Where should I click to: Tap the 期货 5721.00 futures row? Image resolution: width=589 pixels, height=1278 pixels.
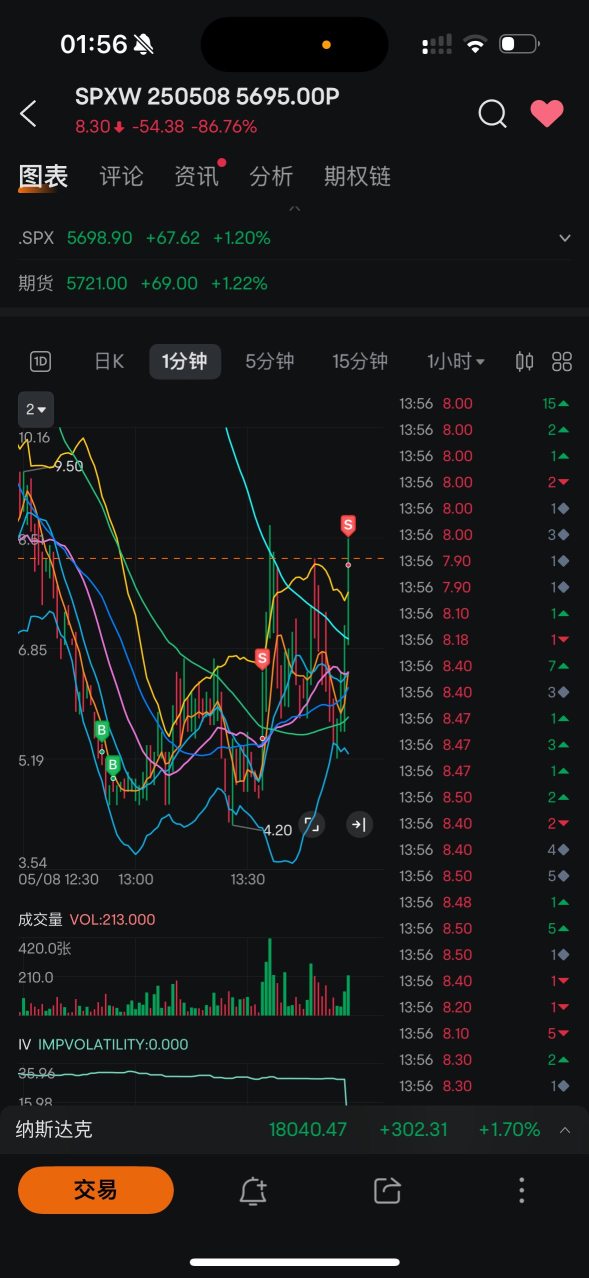tap(294, 284)
